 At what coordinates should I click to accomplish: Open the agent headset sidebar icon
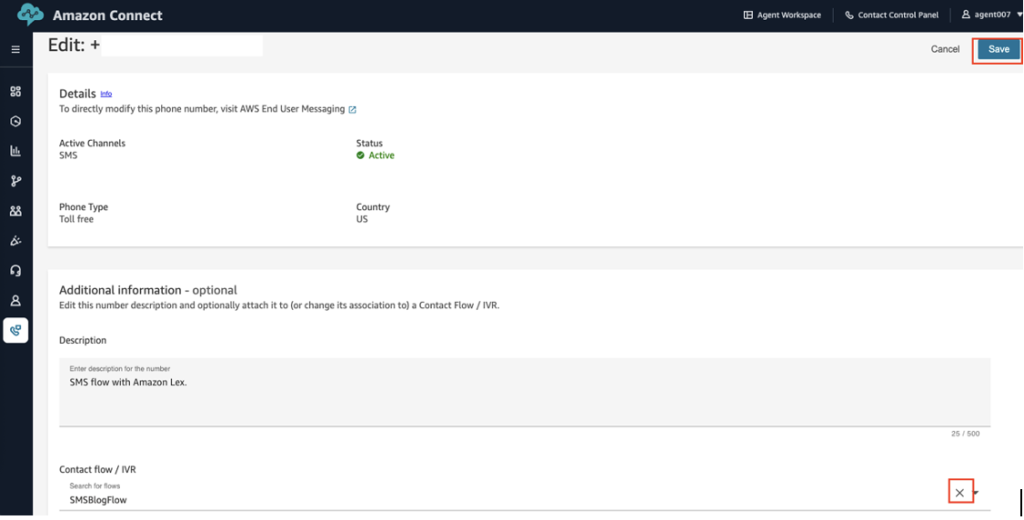16,270
